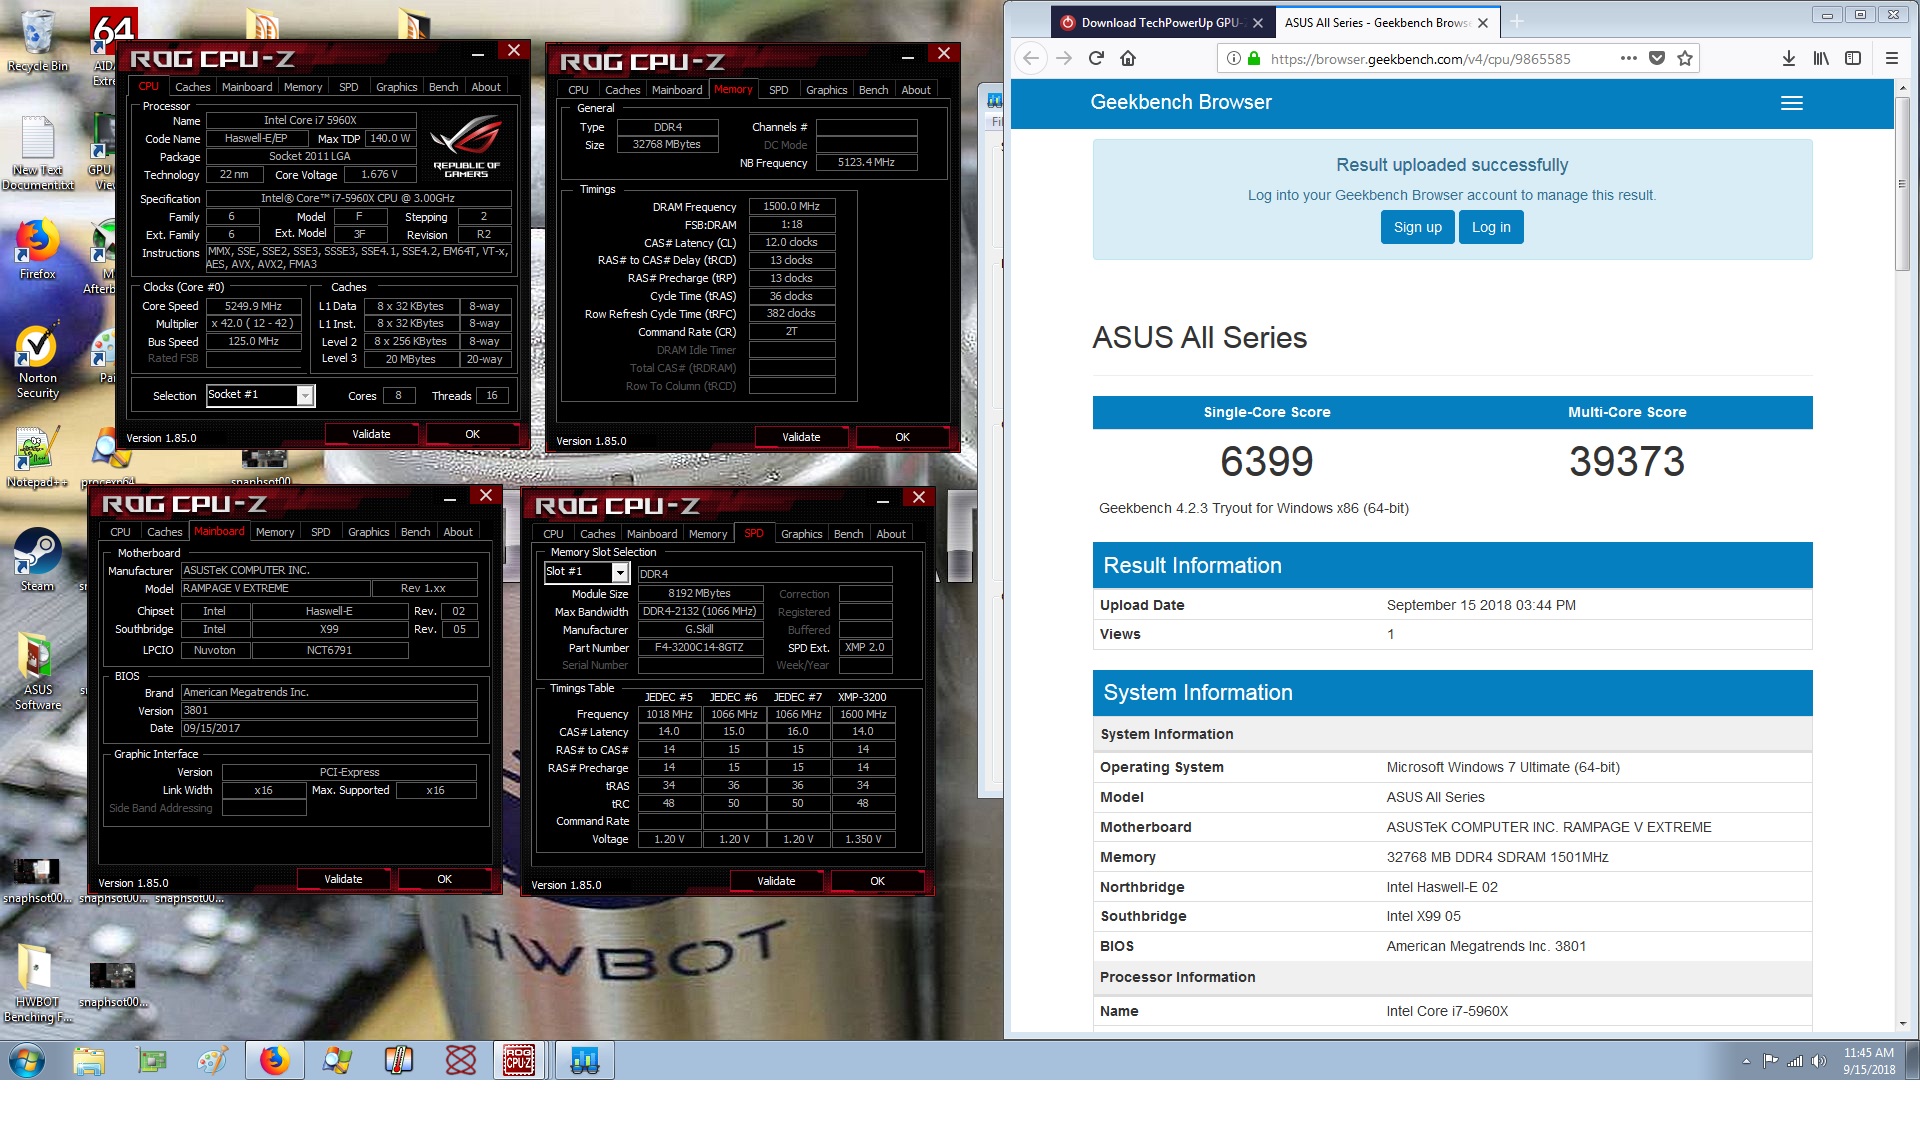Open Caches tab in the CPU window
This screenshot has height=1134, width=1920.
coord(192,87)
